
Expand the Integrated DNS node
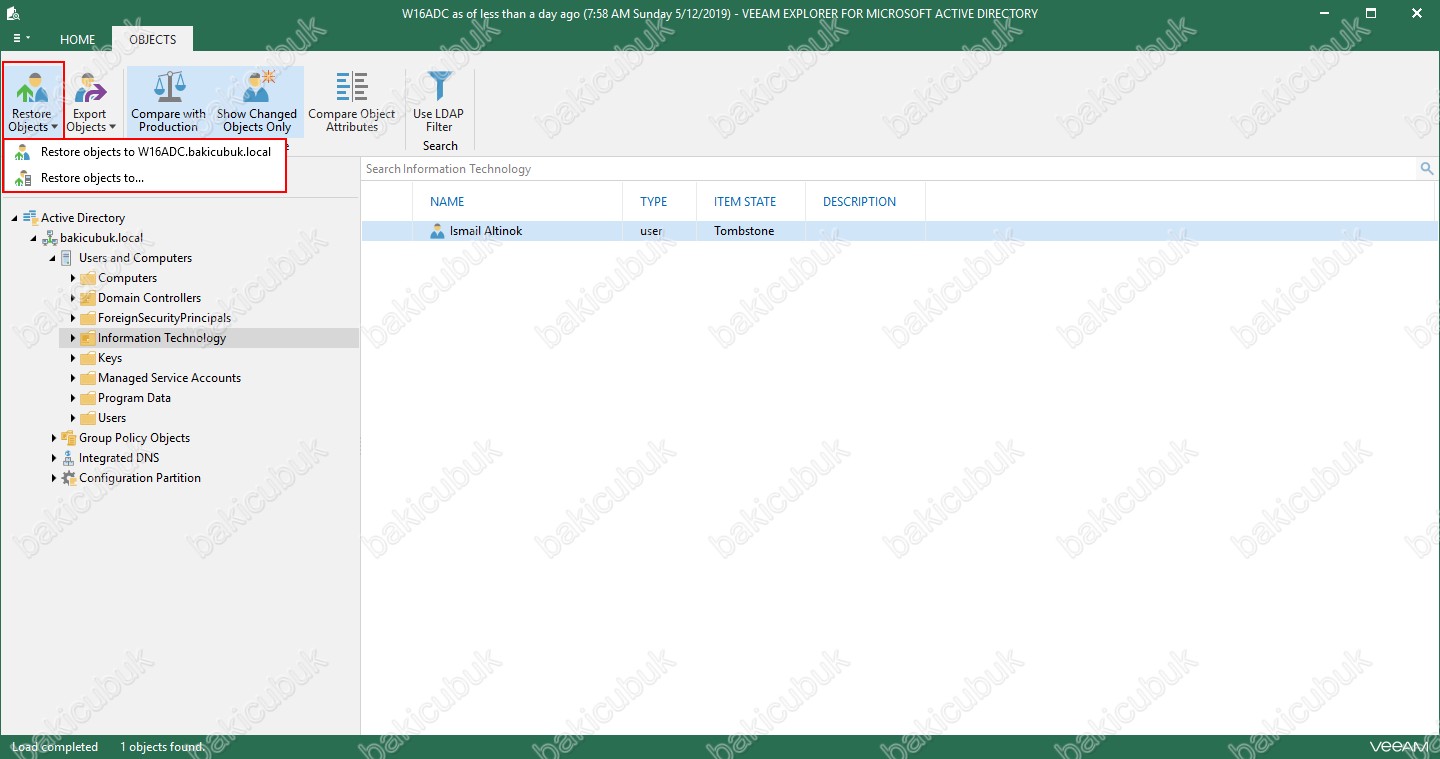click(53, 458)
